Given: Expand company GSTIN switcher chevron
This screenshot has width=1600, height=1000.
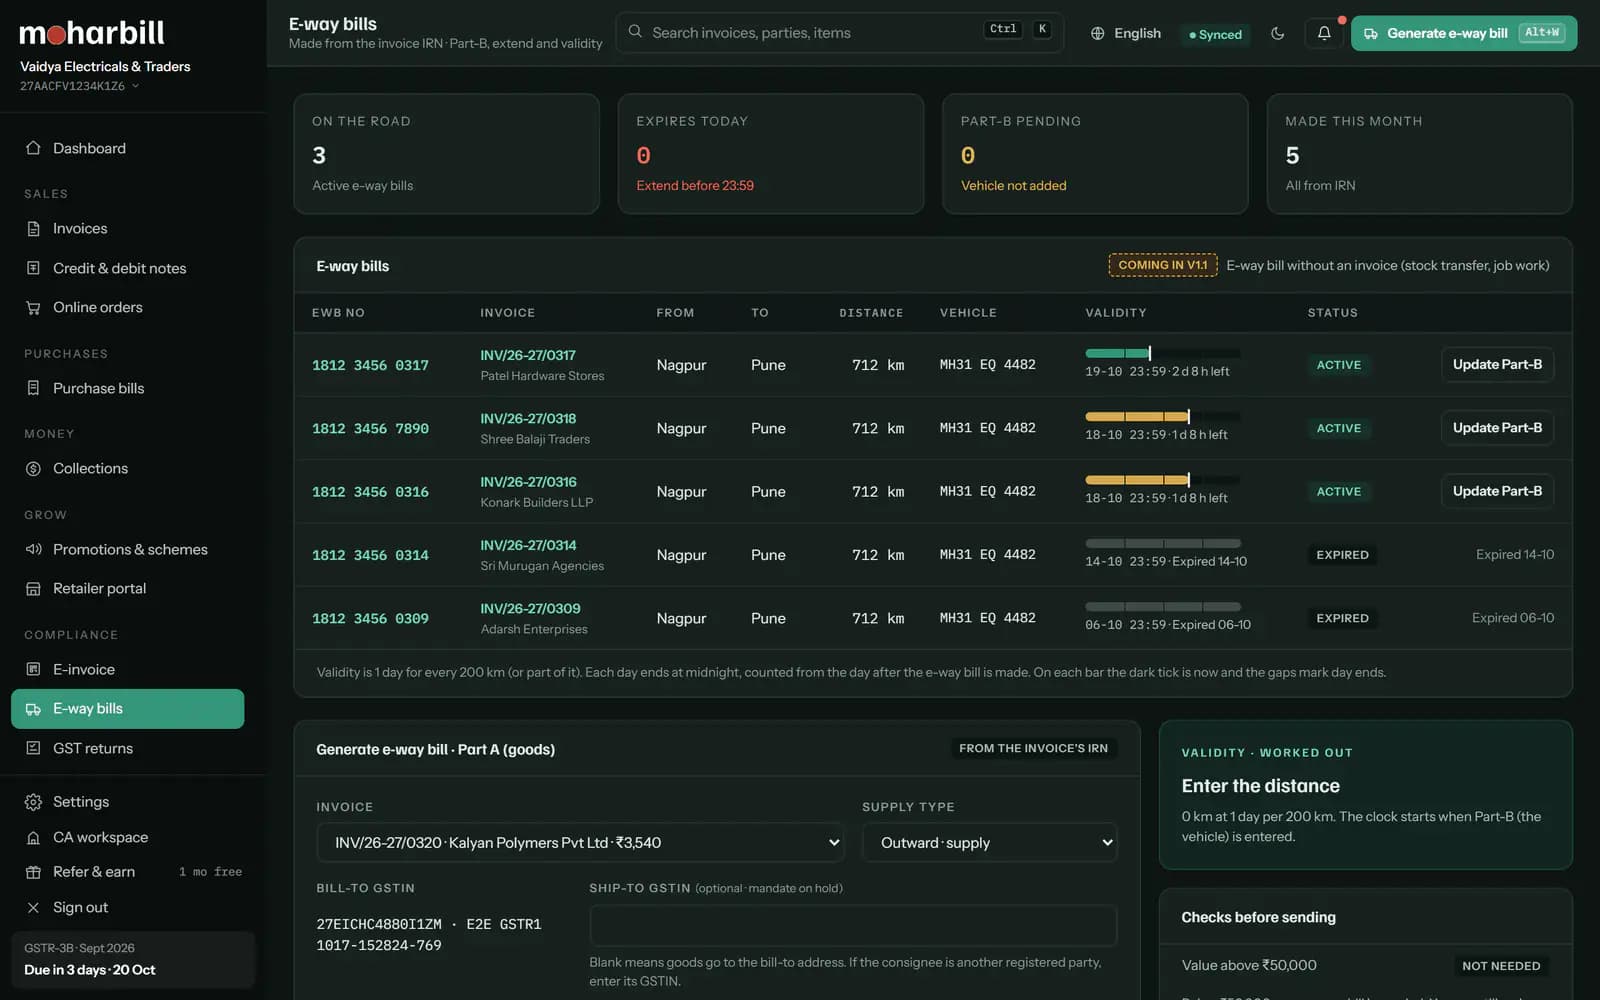Looking at the screenshot, I should (135, 86).
